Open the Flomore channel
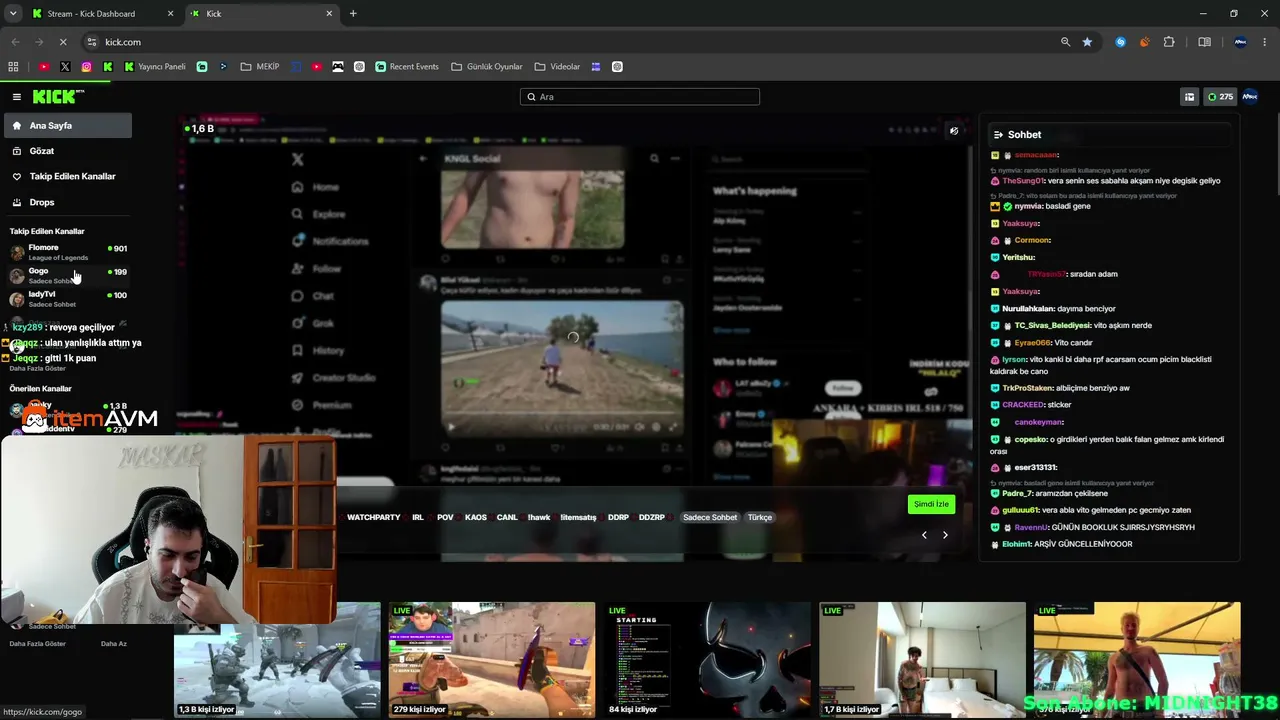The width and height of the screenshot is (1280, 720). point(68,252)
